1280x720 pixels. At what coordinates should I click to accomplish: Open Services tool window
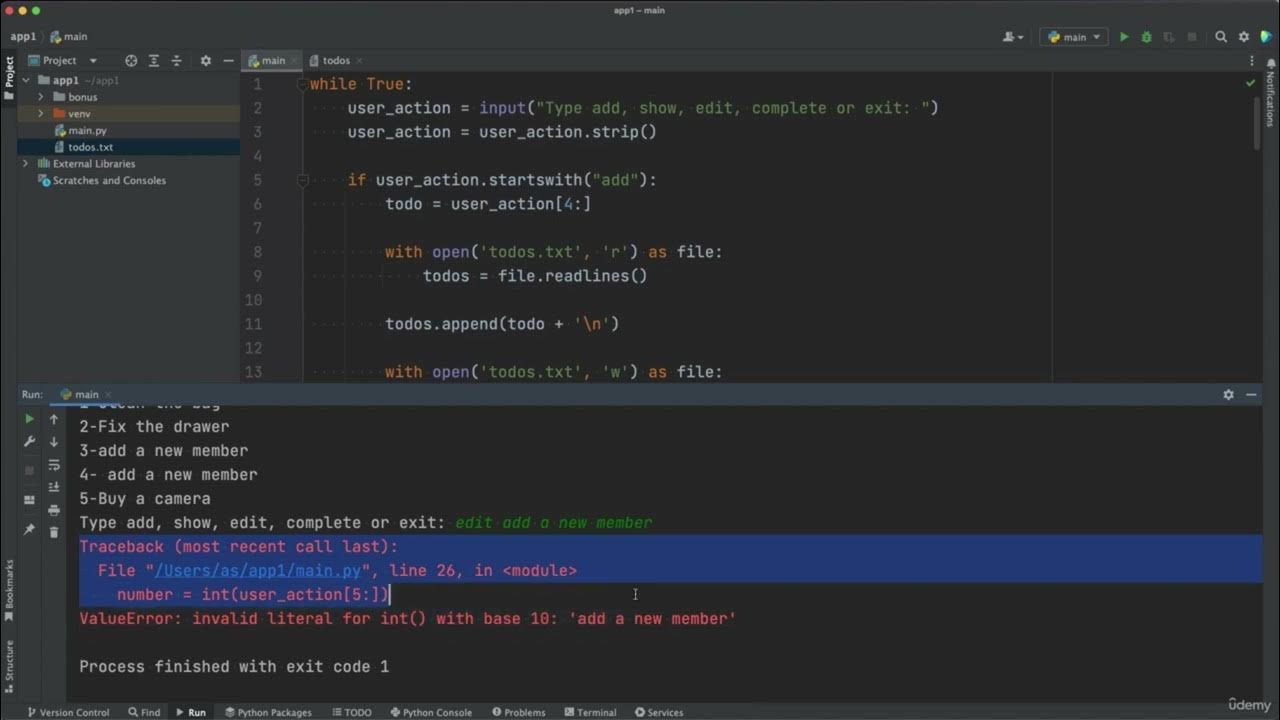pyautogui.click(x=657, y=712)
